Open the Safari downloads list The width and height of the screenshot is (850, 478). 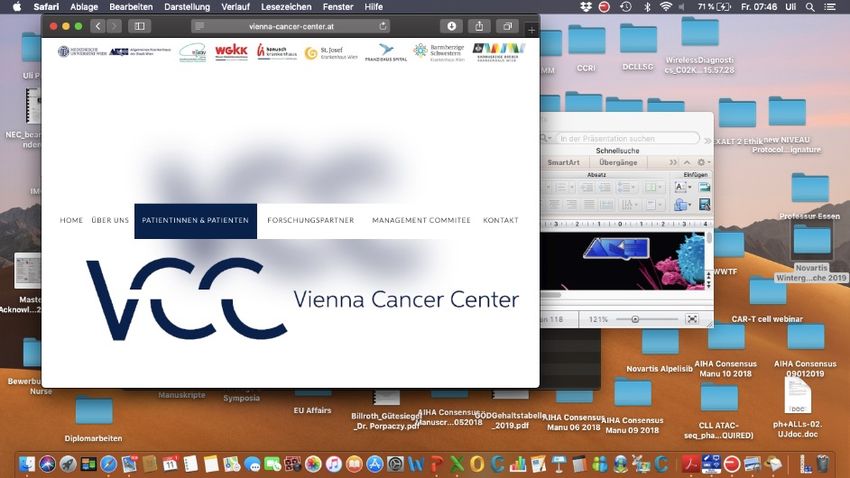tap(451, 26)
